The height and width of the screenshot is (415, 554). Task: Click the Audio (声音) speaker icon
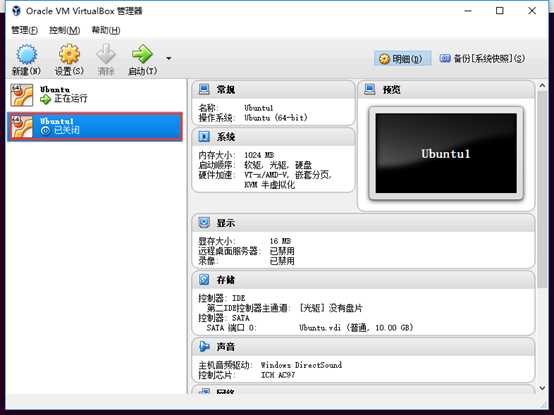click(204, 346)
